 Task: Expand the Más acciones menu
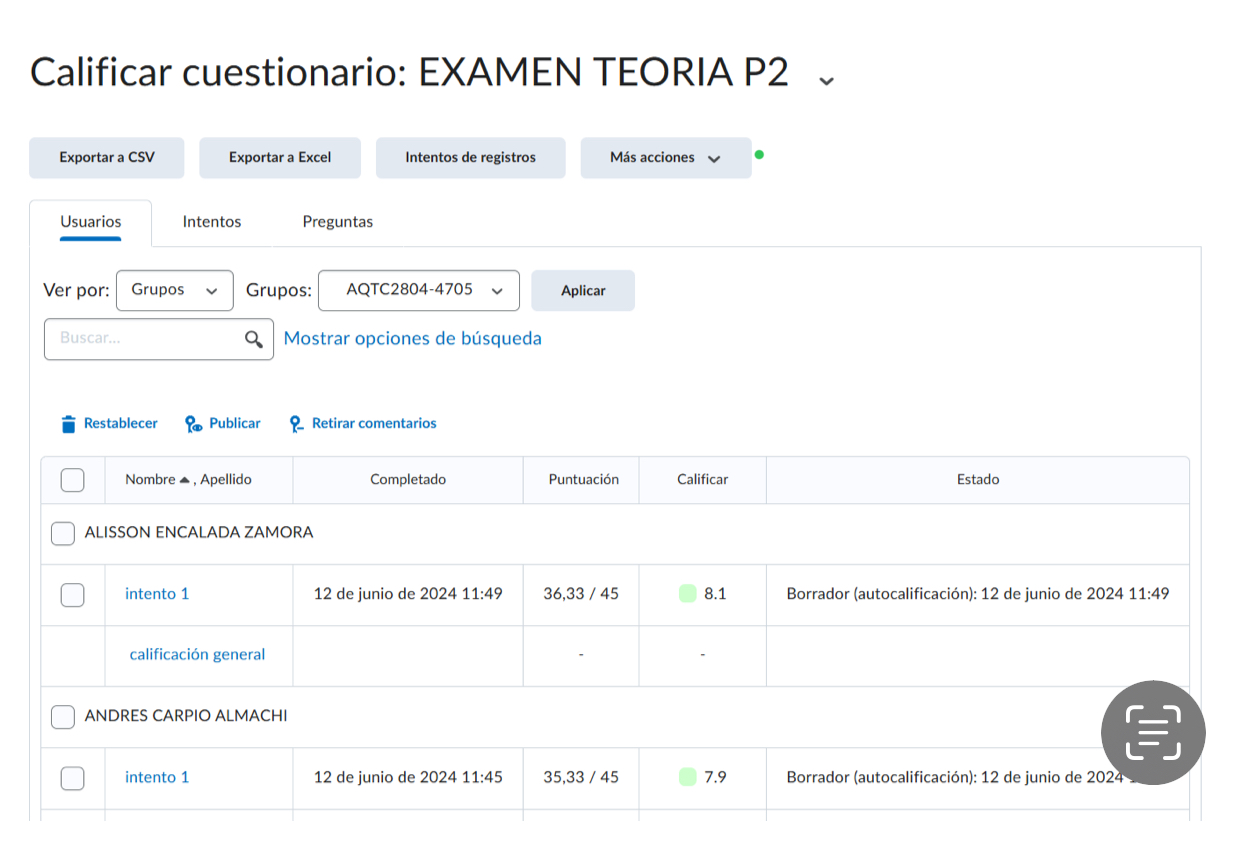(x=665, y=158)
